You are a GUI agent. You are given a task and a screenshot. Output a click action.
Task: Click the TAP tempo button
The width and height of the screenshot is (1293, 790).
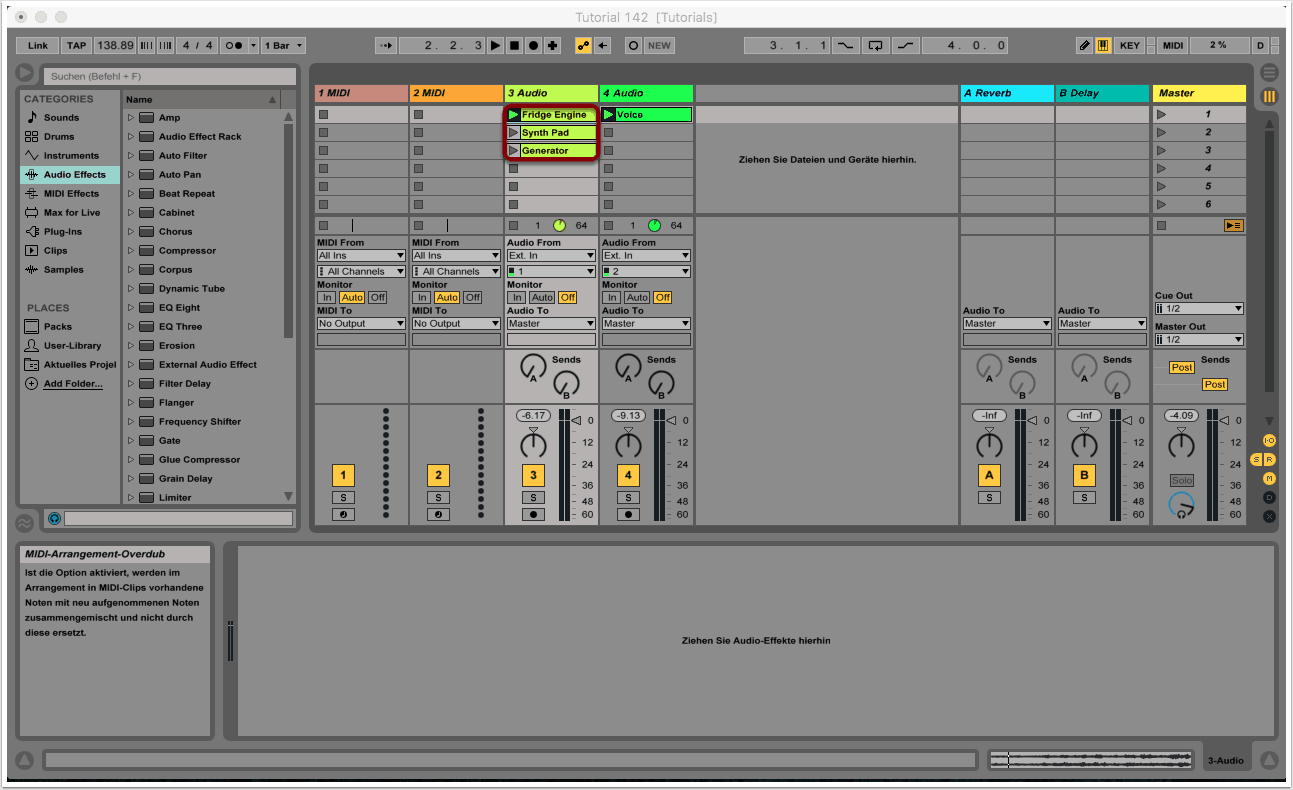click(76, 45)
